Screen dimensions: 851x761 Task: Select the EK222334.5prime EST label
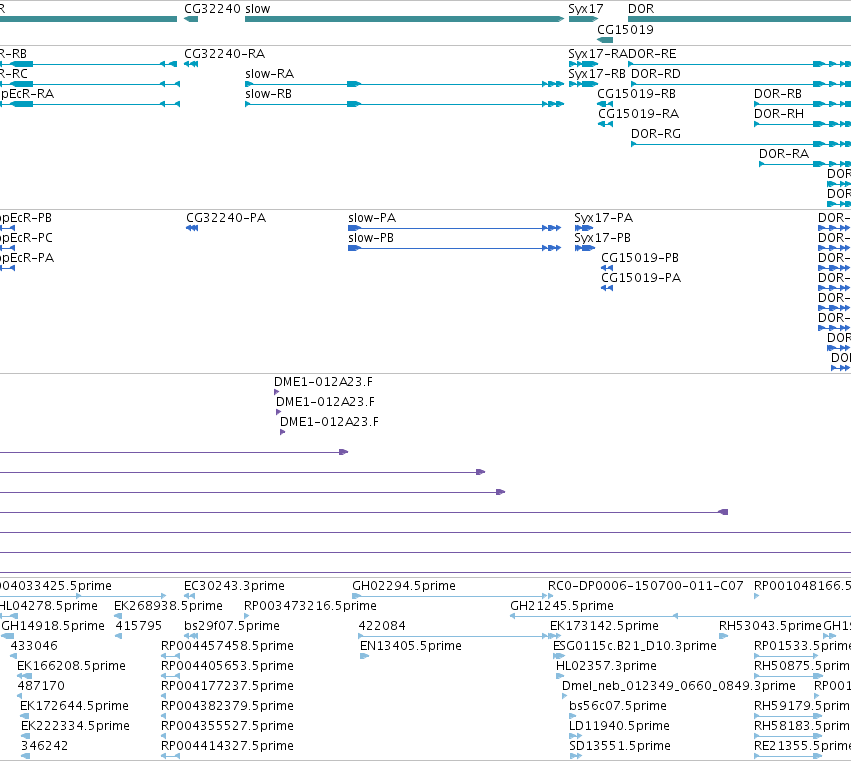pyautogui.click(x=75, y=727)
